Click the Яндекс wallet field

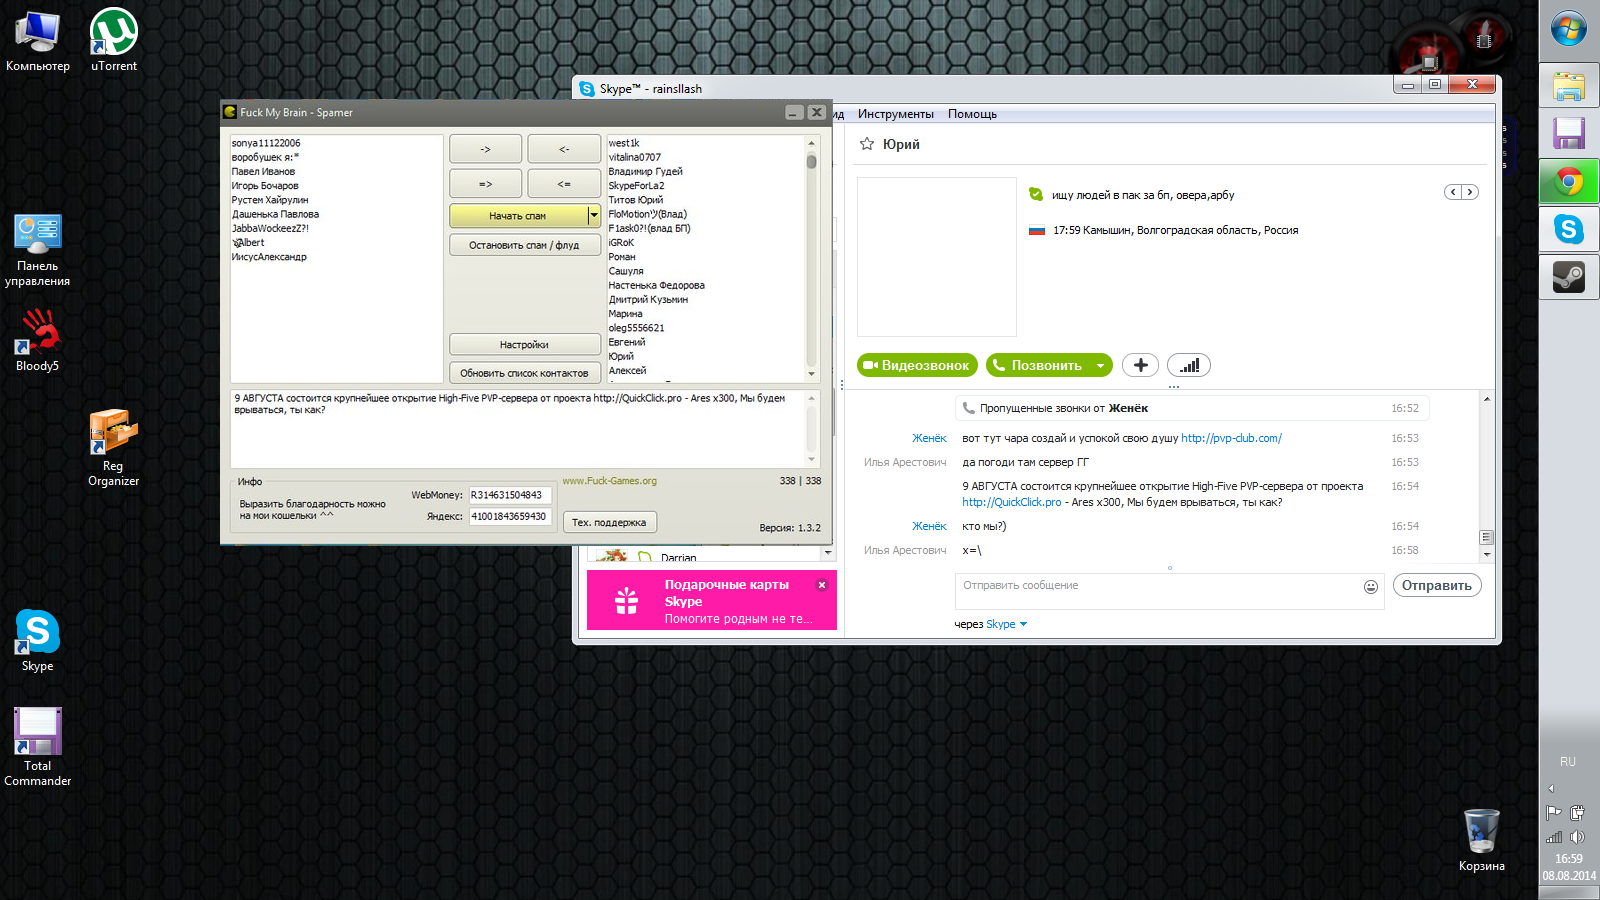pyautogui.click(x=510, y=517)
